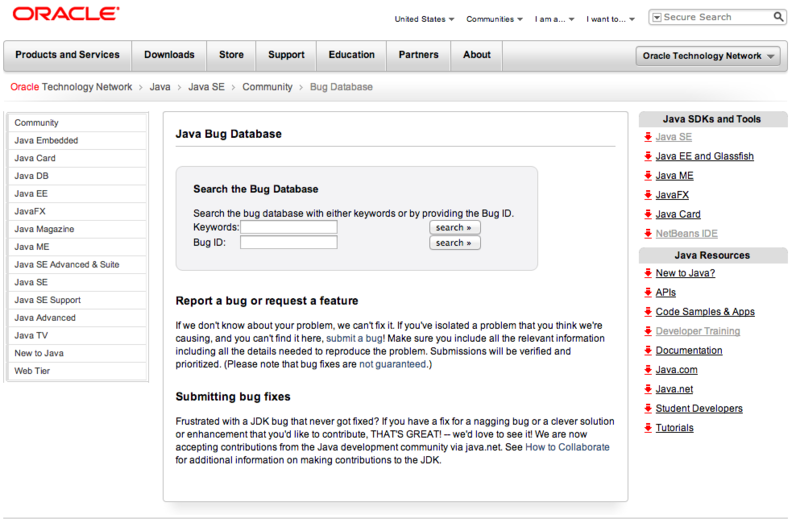Click the red icon beside Documentation
The image size is (800, 519).
(648, 351)
